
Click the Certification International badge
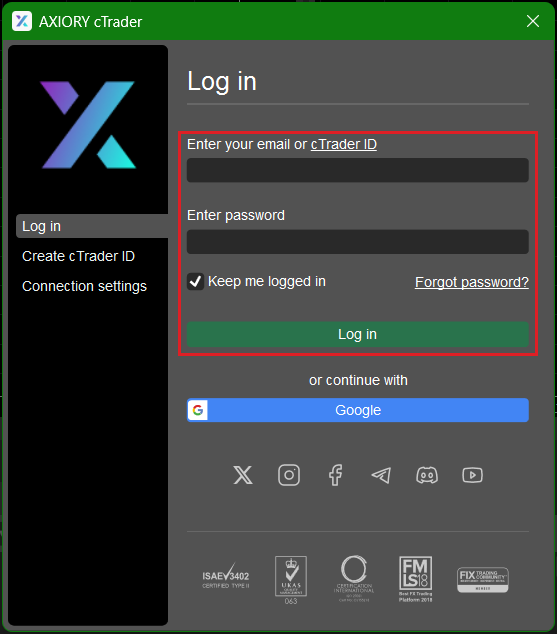[x=354, y=578]
